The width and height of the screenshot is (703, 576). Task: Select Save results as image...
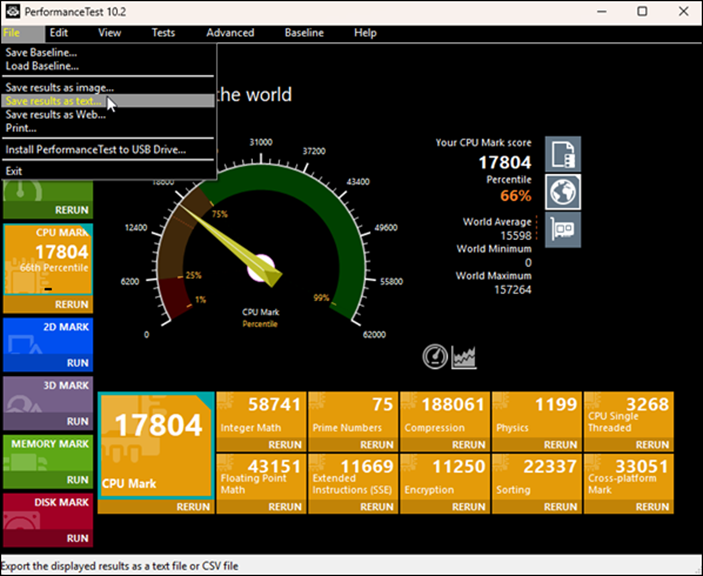[x=108, y=87]
